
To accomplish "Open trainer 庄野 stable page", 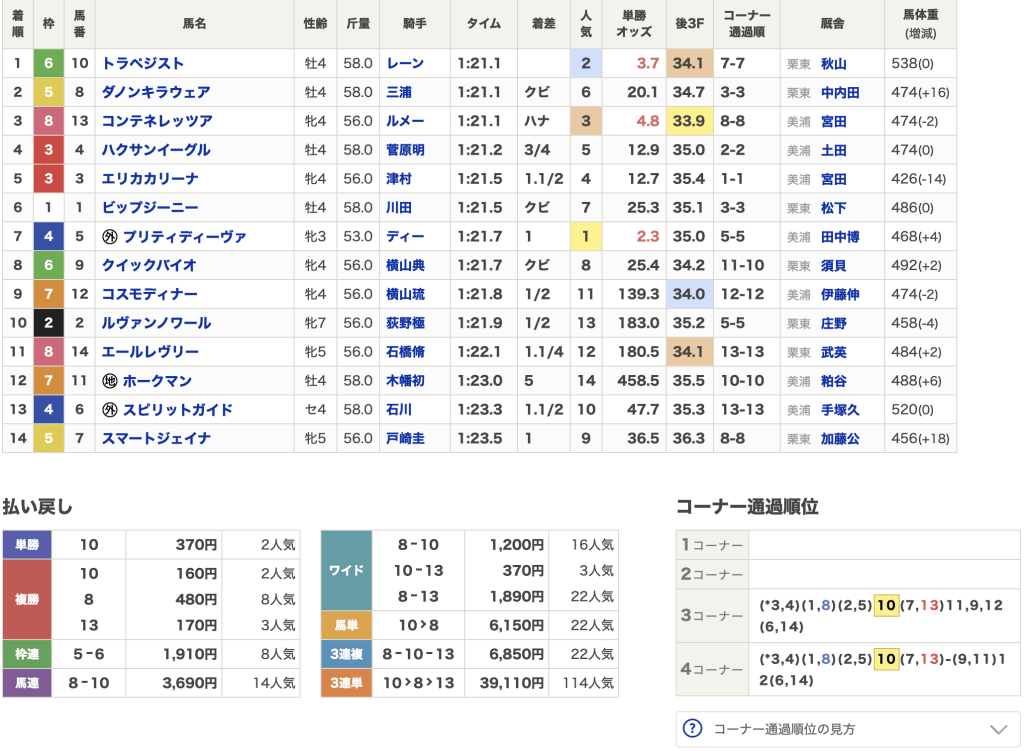I will pyautogui.click(x=833, y=323).
